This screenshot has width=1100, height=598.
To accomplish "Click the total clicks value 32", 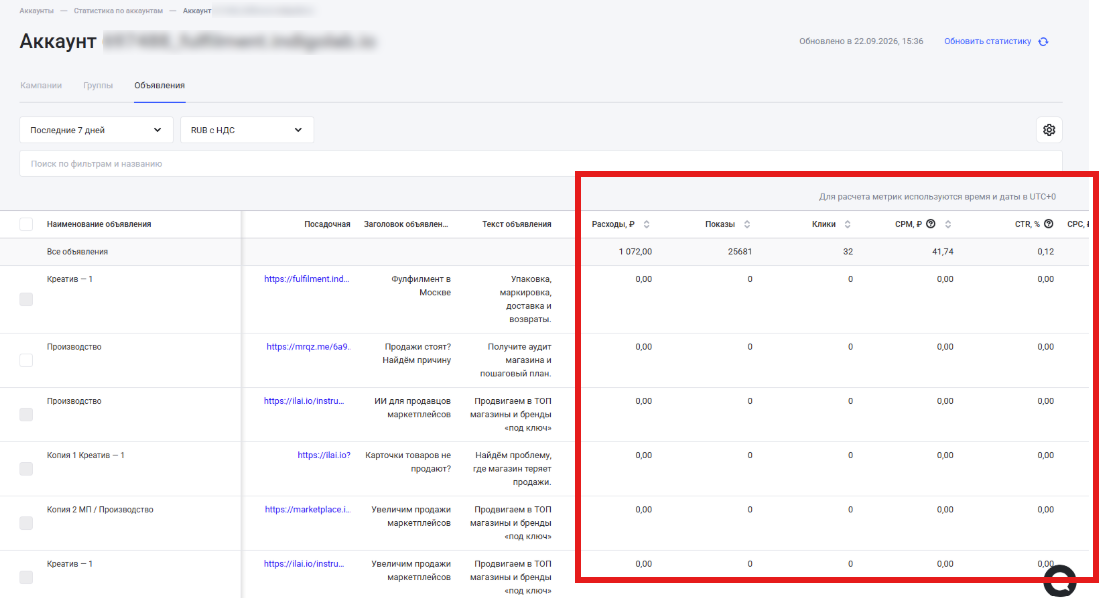I will (847, 251).
